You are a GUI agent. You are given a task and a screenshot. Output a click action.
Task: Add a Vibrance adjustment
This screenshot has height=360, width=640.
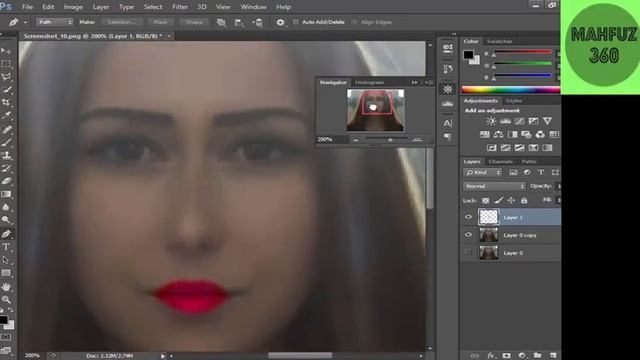[x=547, y=121]
